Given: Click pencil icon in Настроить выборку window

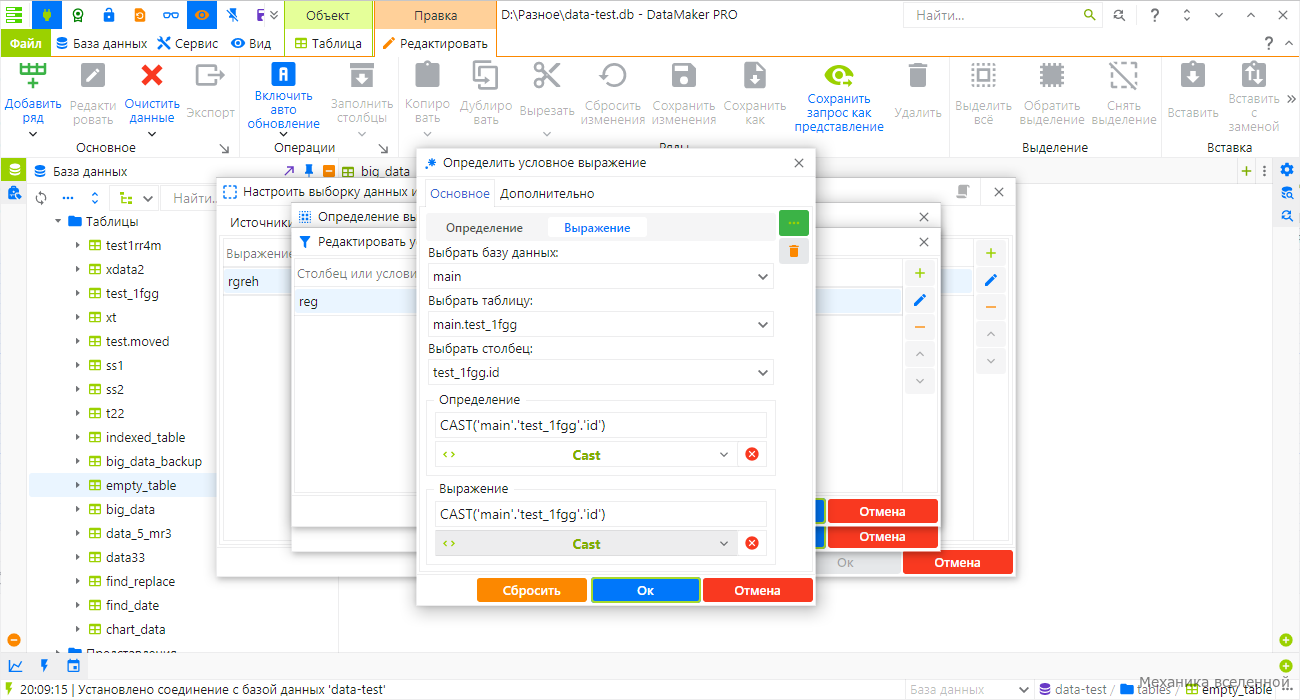Looking at the screenshot, I should [x=991, y=281].
